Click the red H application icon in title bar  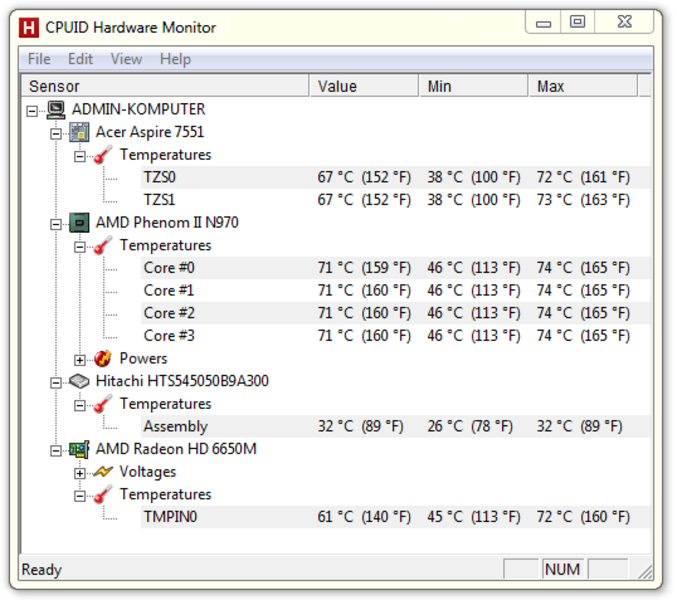pyautogui.click(x=29, y=28)
